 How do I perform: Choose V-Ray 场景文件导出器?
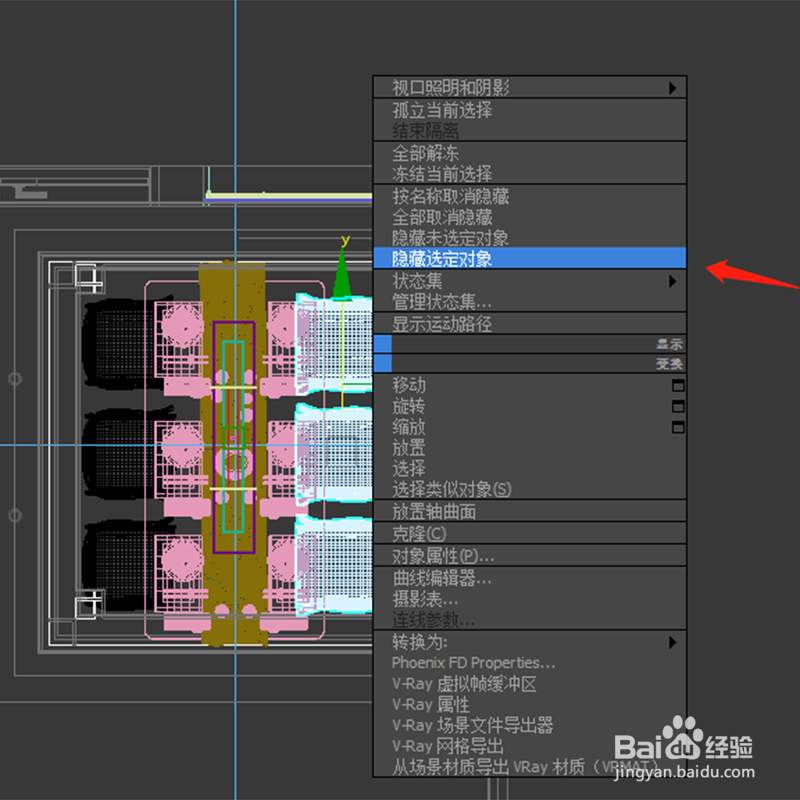530,725
